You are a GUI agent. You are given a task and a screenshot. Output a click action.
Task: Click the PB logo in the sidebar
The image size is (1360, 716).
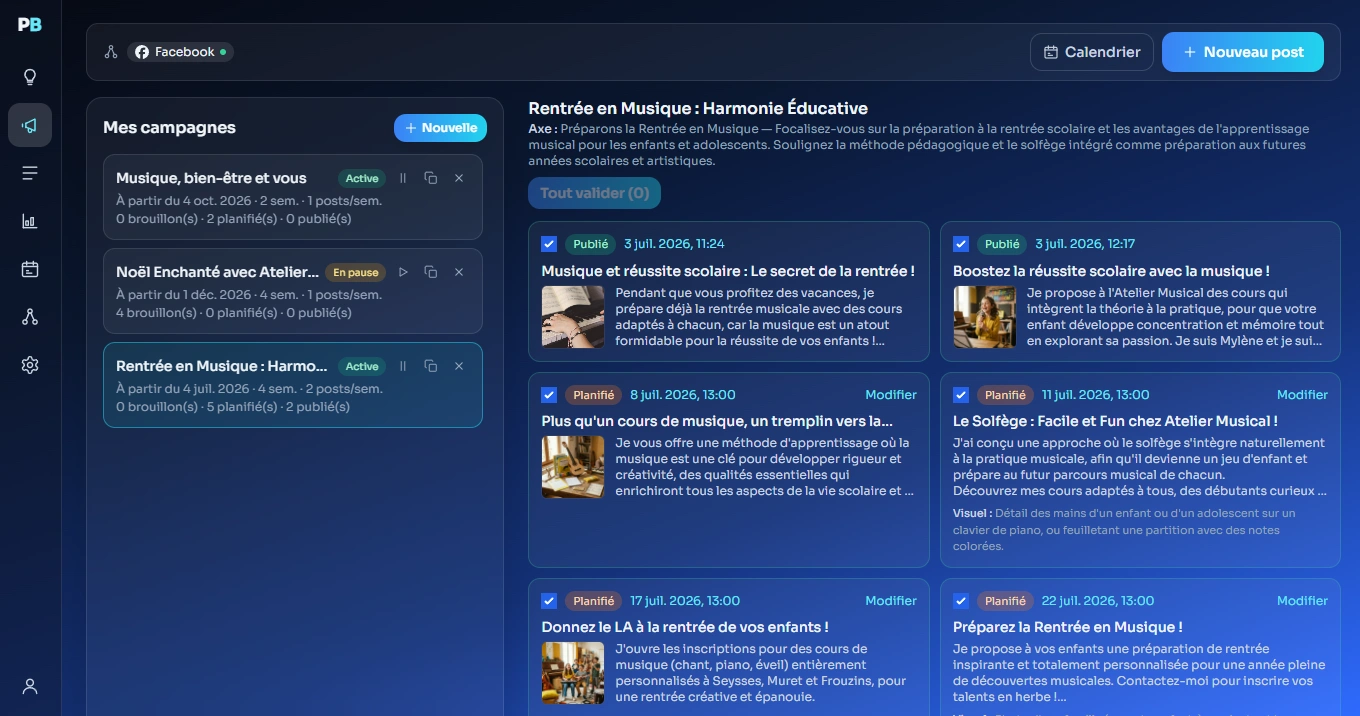coord(30,25)
